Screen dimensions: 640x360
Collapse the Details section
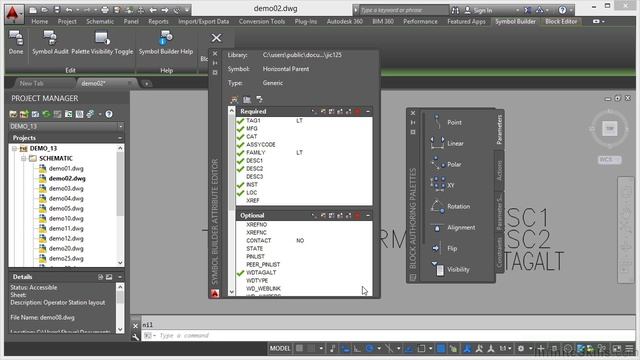coord(120,277)
